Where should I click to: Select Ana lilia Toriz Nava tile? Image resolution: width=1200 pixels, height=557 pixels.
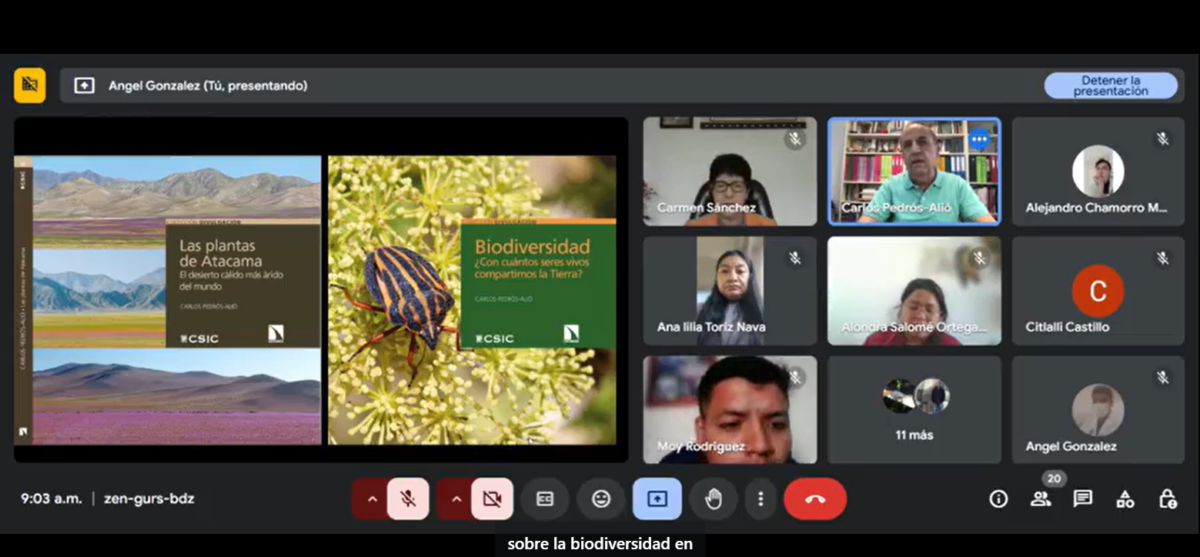pyautogui.click(x=730, y=291)
